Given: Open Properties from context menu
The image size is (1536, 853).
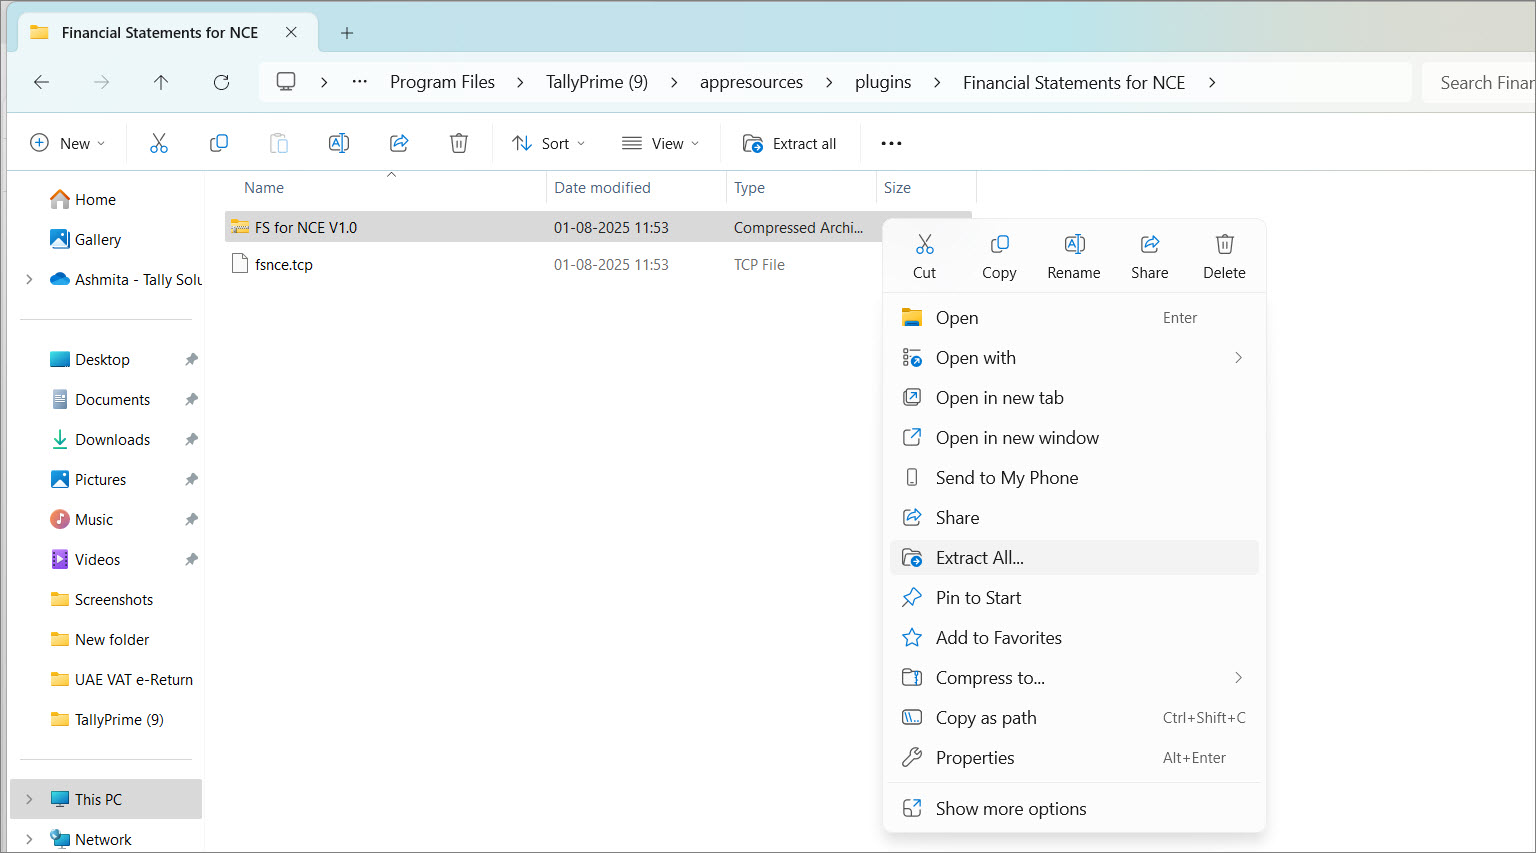Looking at the screenshot, I should 1074,758.
